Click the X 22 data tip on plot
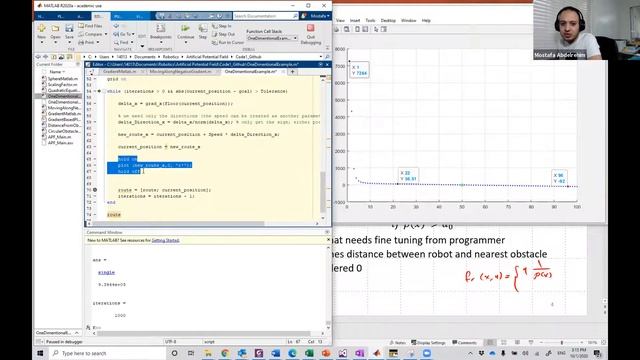Screen dimensions: 640x360 [x=408, y=176]
